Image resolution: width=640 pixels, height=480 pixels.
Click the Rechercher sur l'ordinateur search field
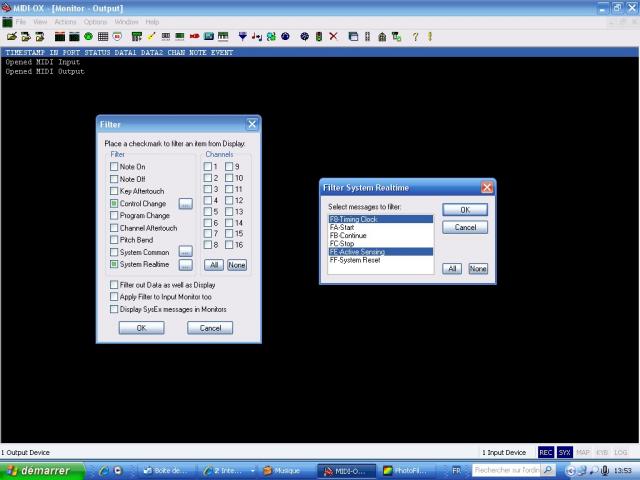(x=507, y=470)
